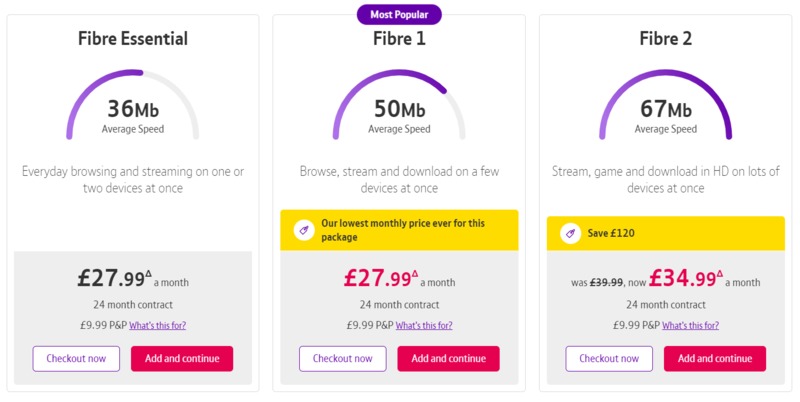Open What's this for? link in Fibre 2
Viewport: 800px width, 402px height.
point(690,325)
